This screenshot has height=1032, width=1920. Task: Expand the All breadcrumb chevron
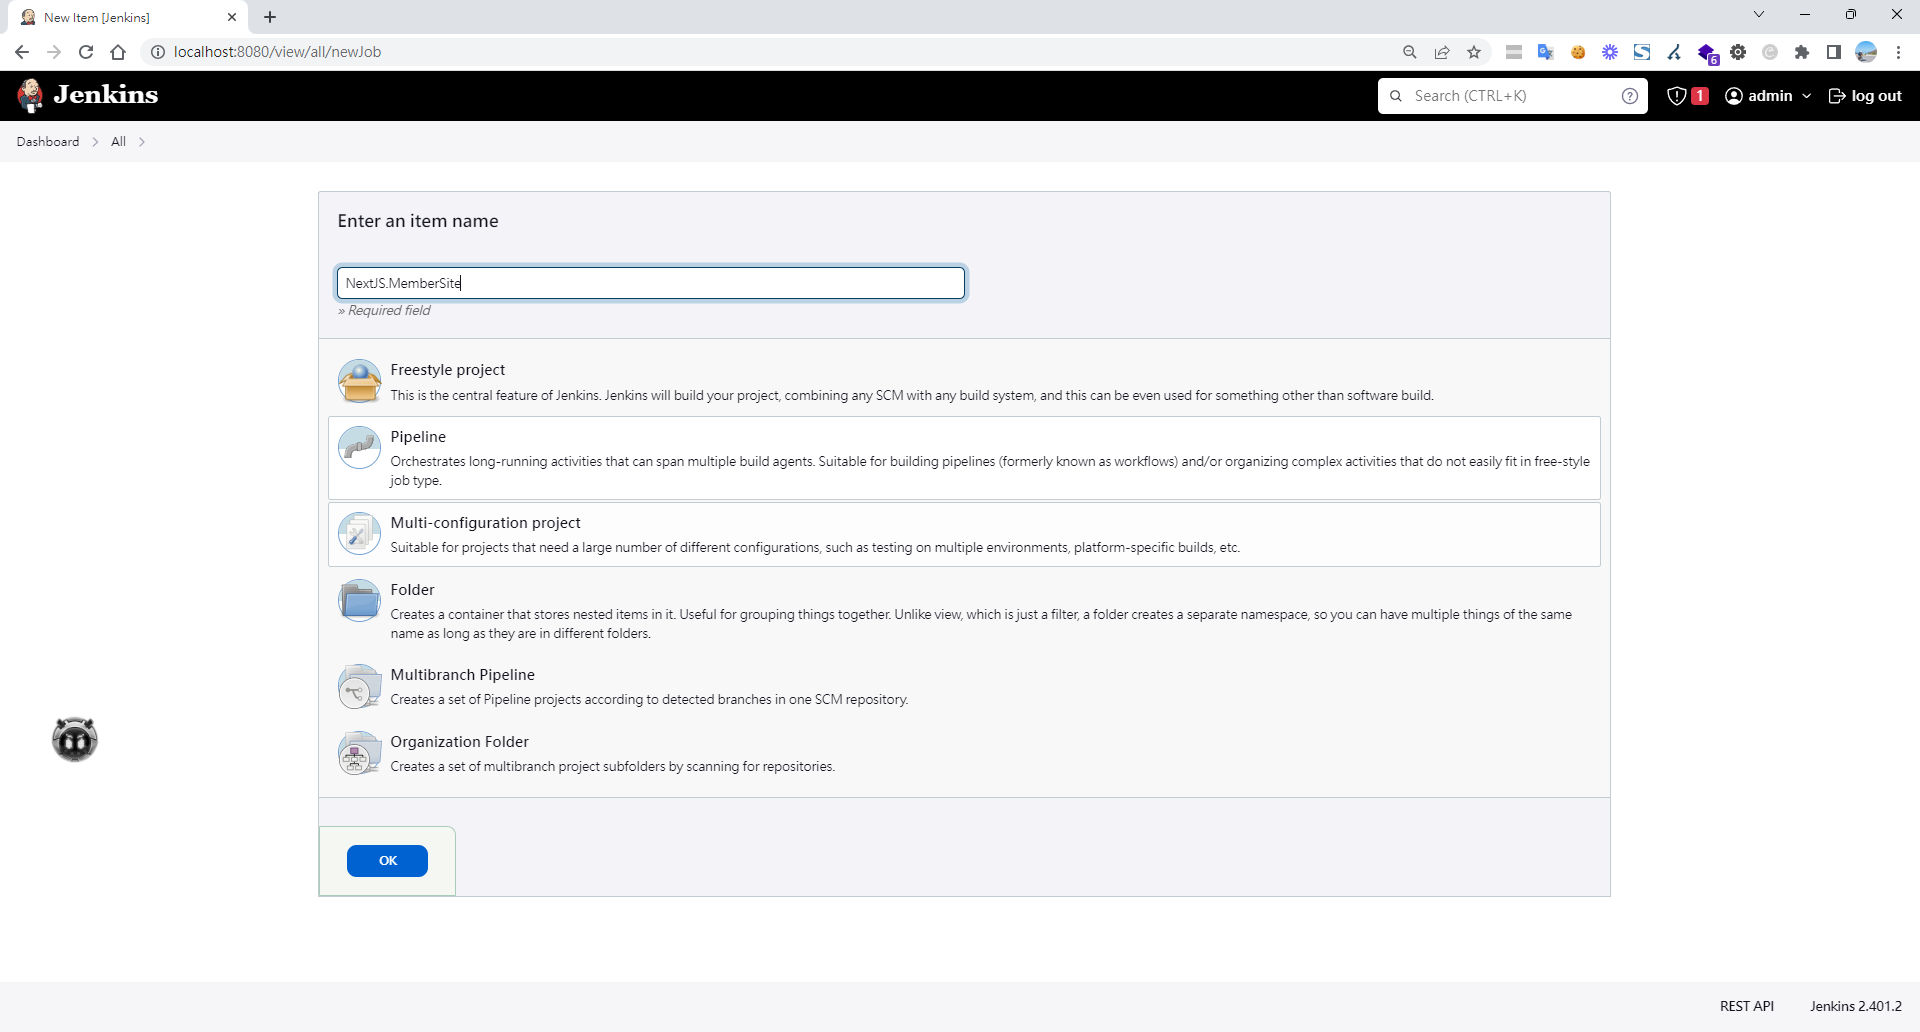[142, 142]
